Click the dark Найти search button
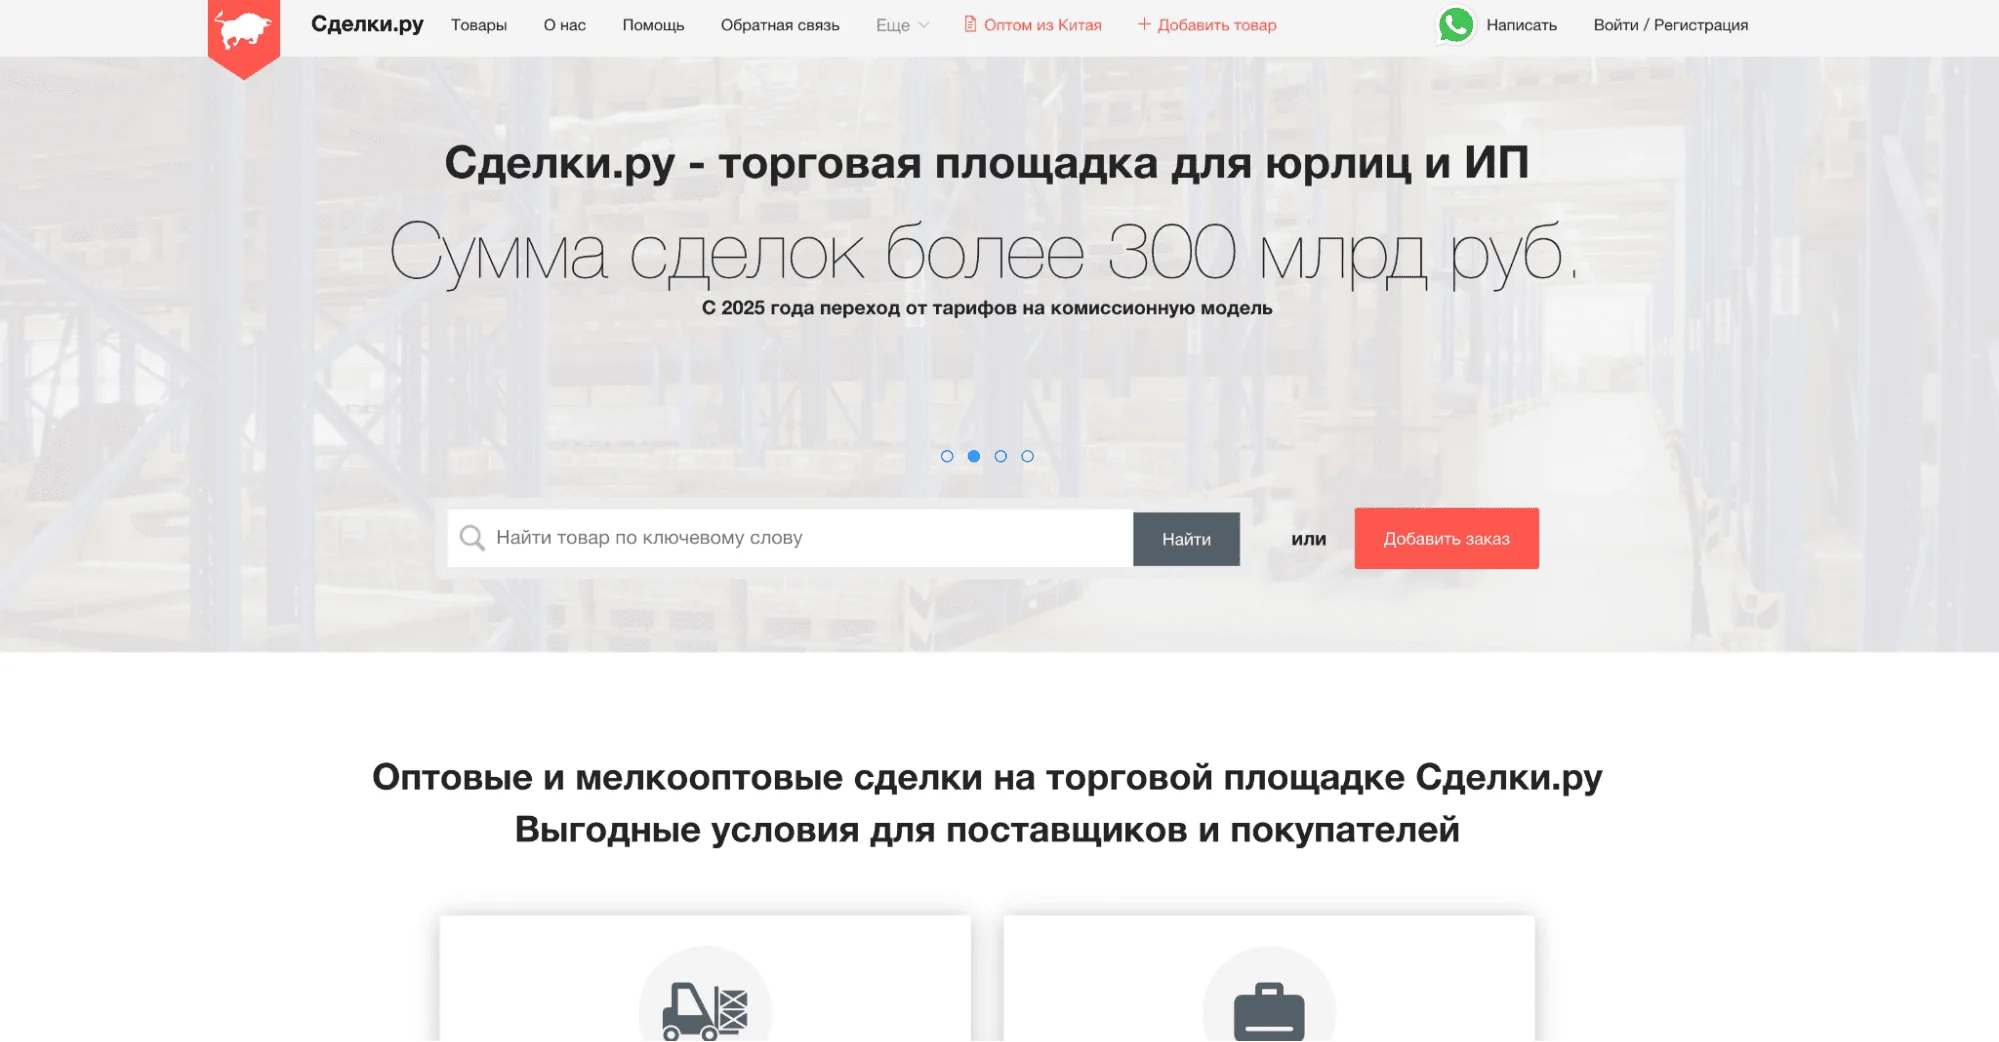This screenshot has height=1042, width=1999. 1186,538
